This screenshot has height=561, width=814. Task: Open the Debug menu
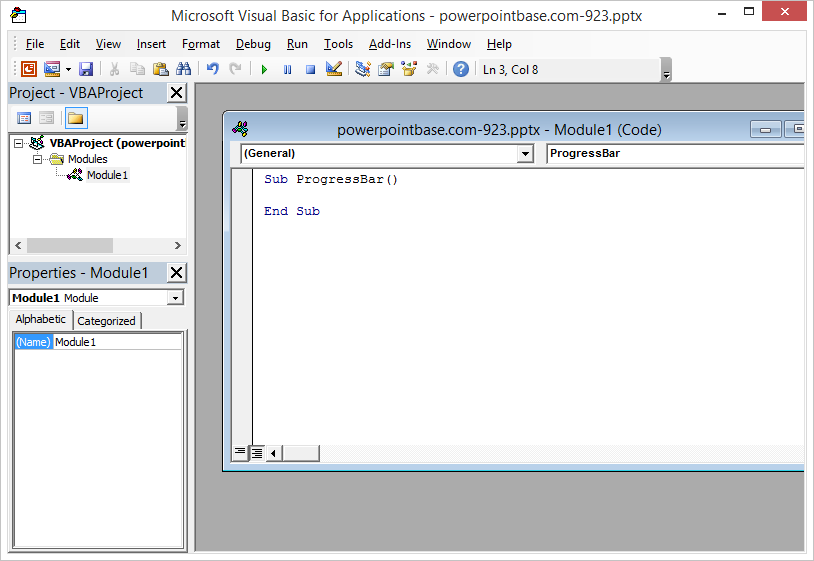[253, 44]
